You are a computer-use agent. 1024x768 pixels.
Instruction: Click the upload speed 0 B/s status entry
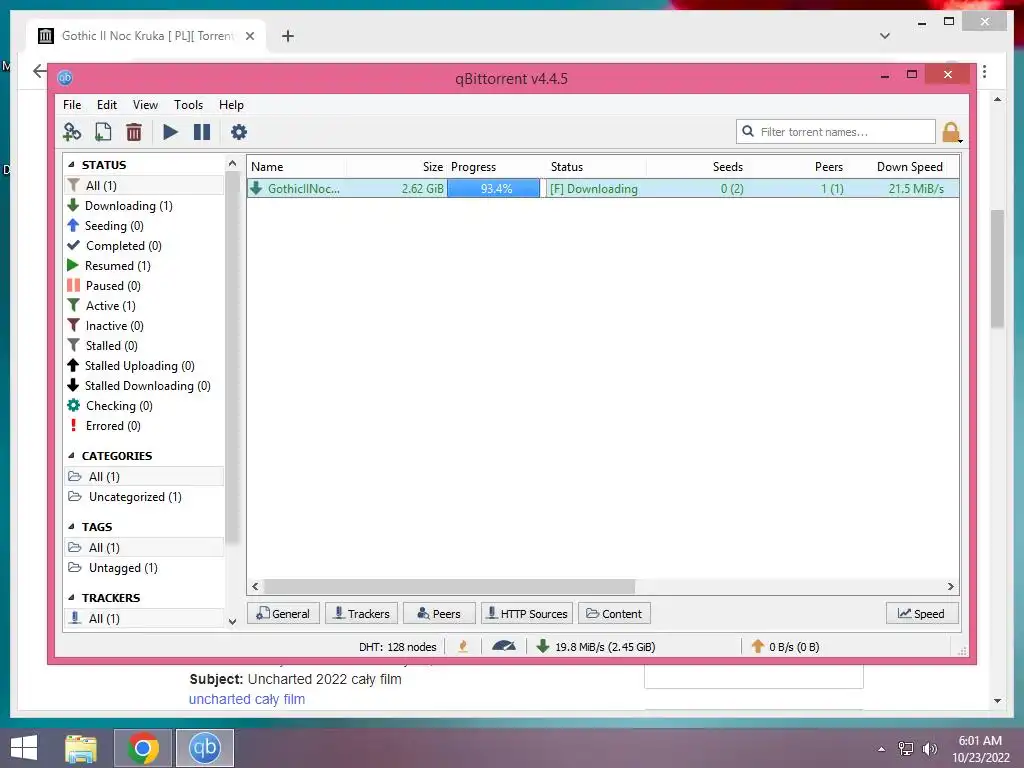(x=785, y=647)
